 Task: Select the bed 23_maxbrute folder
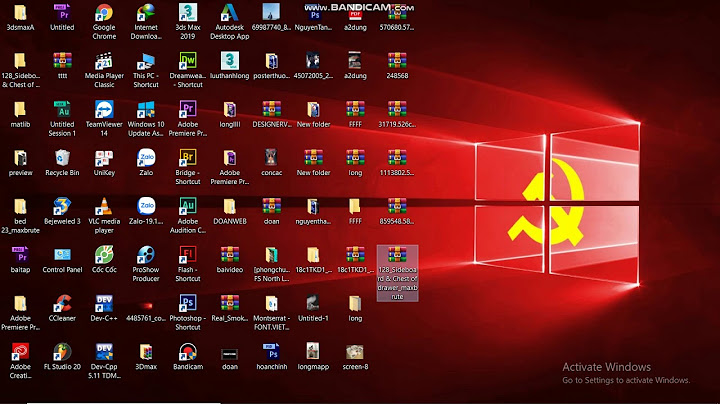pyautogui.click(x=20, y=207)
